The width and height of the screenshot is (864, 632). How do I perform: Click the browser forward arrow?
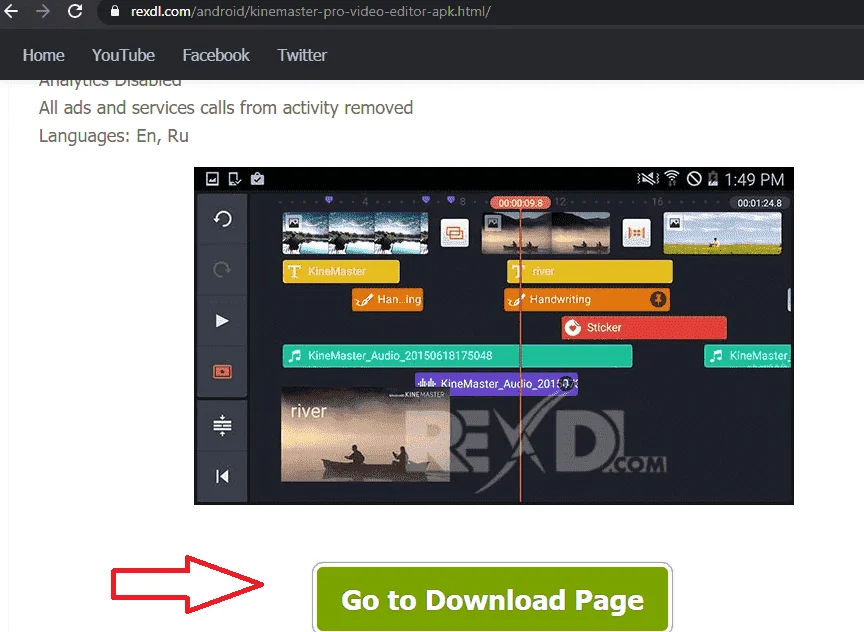pos(43,11)
